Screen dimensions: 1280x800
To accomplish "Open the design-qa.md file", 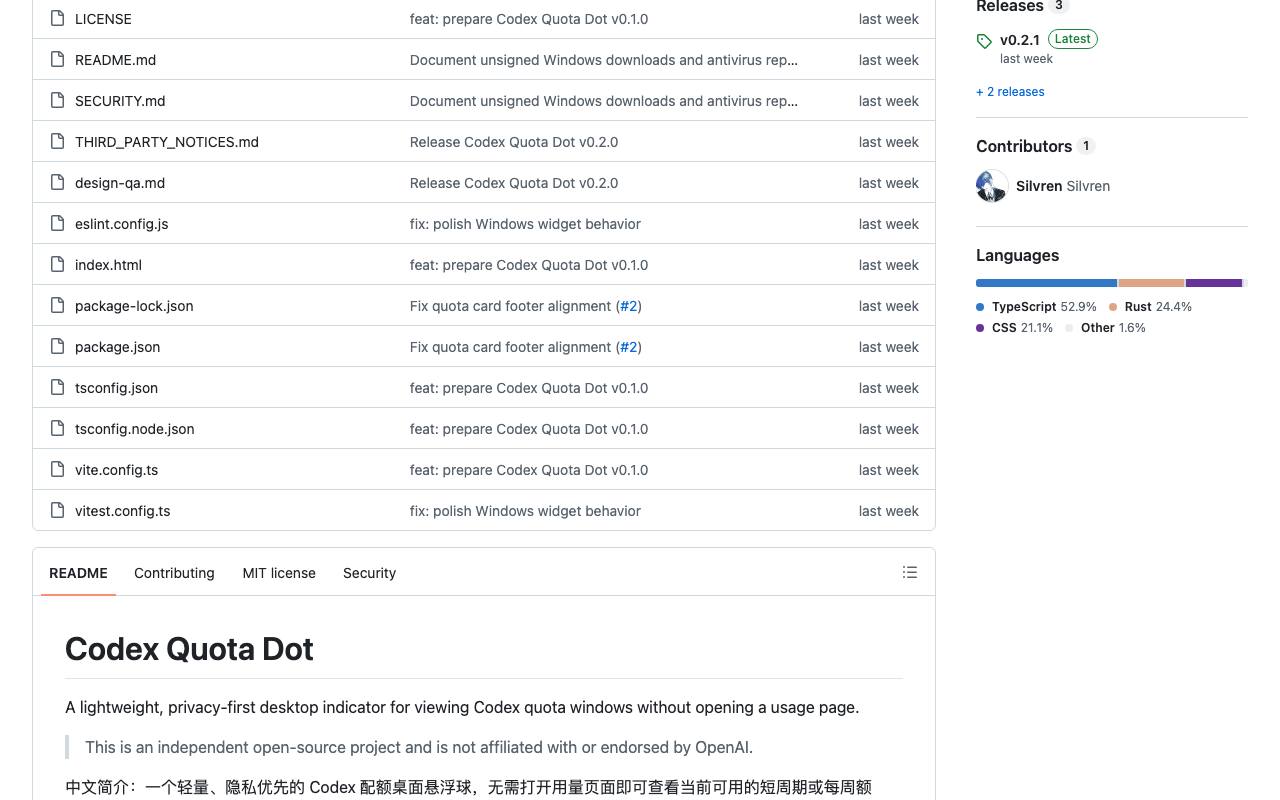I will click(120, 183).
